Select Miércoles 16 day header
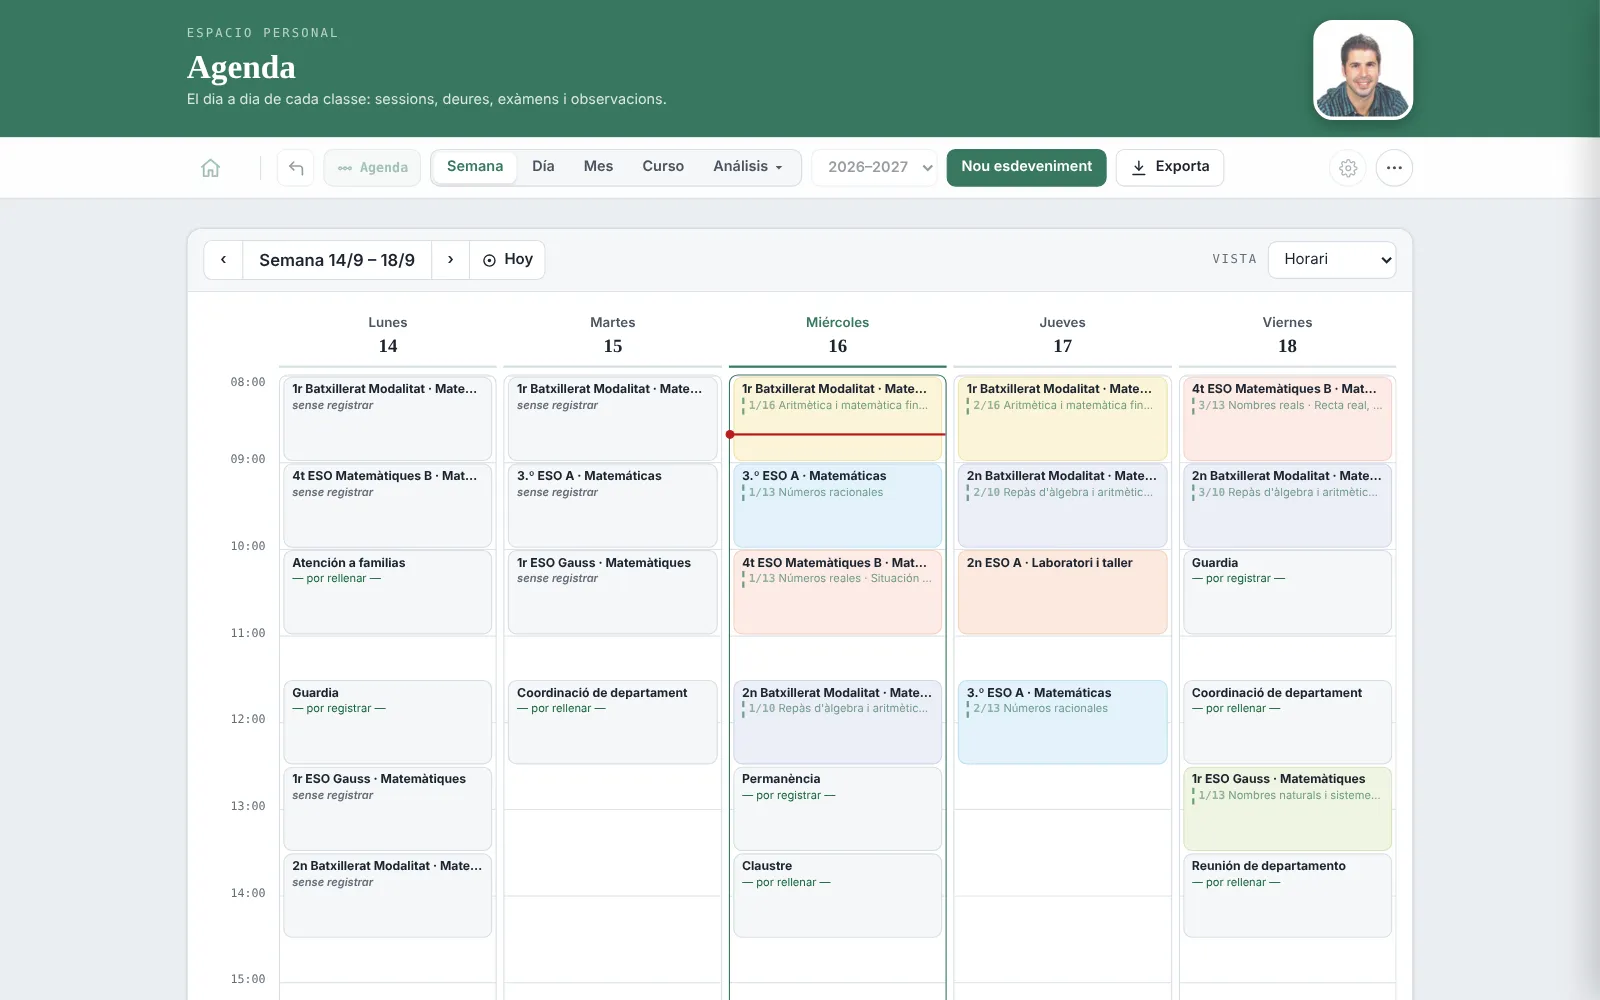Viewport: 1600px width, 1000px height. pos(838,335)
